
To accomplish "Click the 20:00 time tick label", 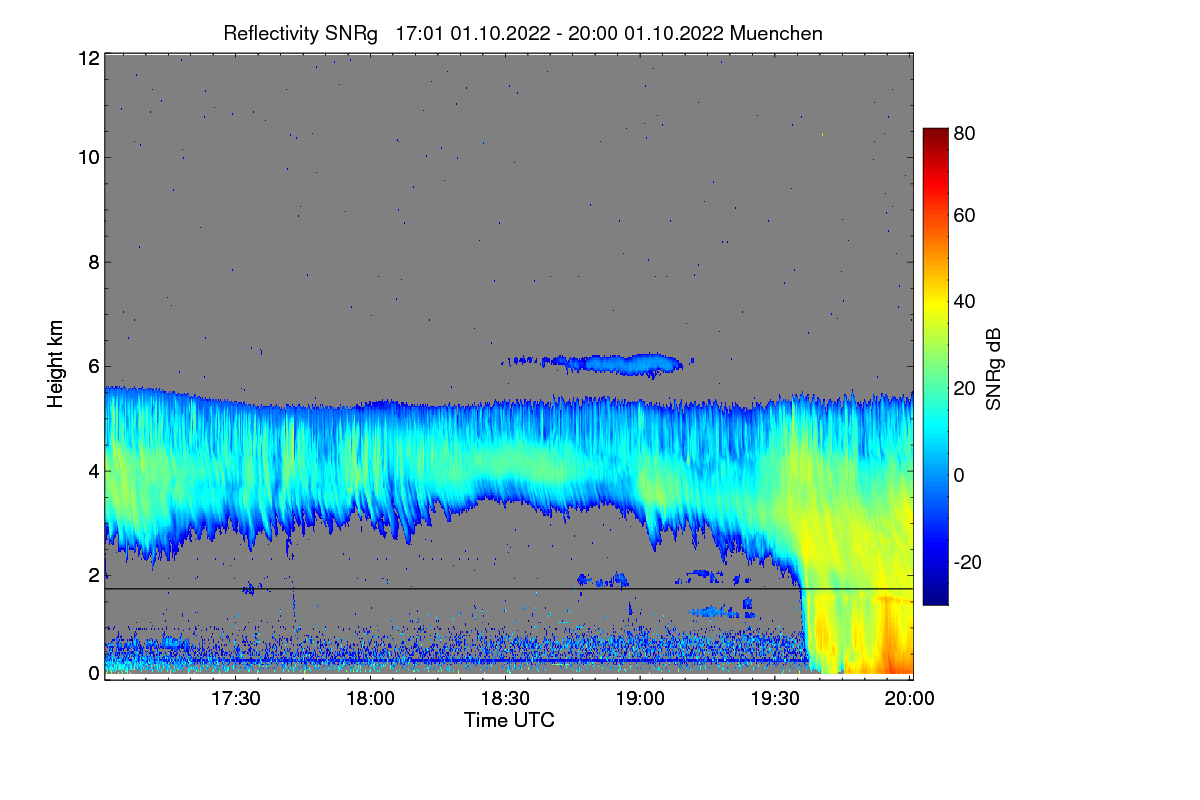I will [911, 698].
